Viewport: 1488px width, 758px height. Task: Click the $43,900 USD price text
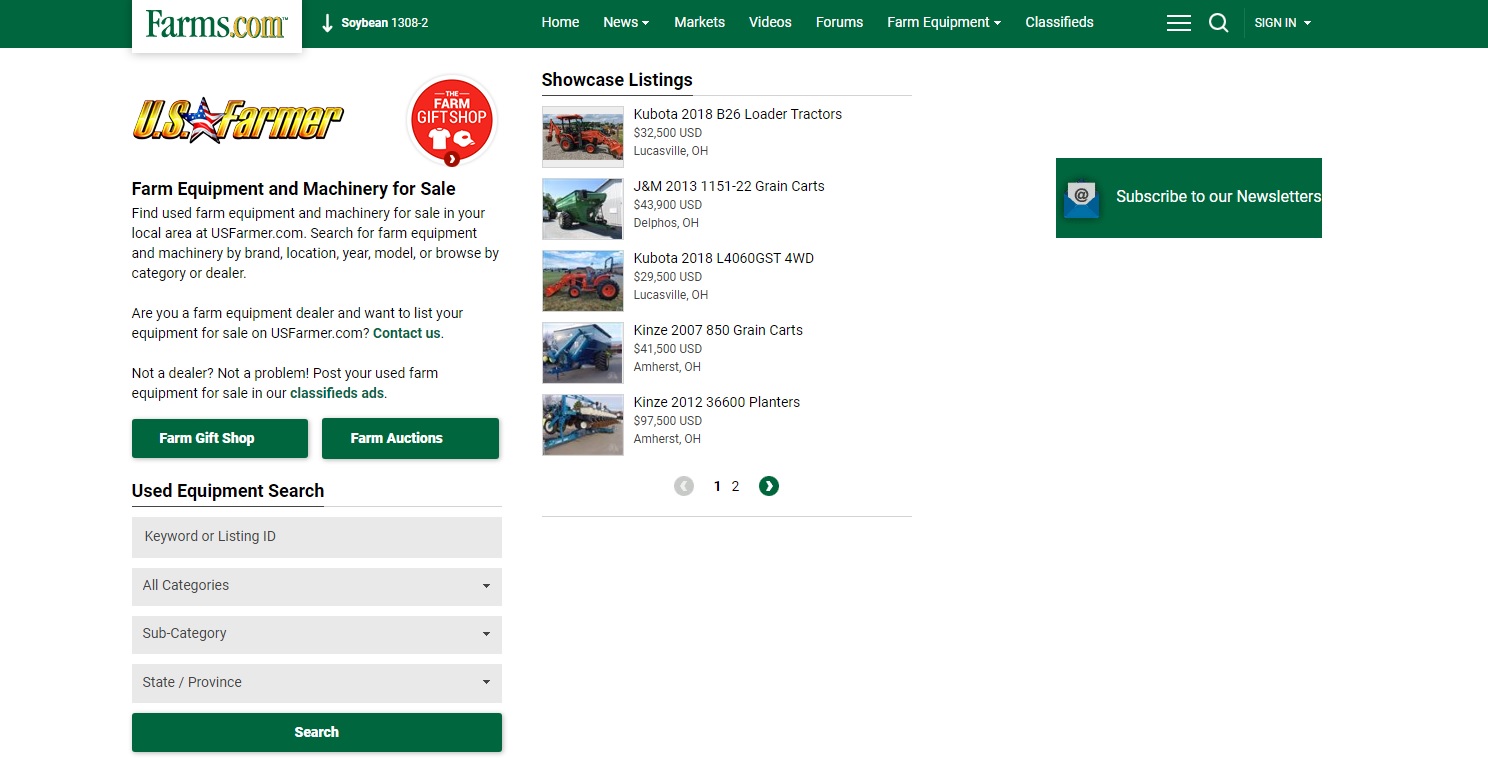(668, 205)
